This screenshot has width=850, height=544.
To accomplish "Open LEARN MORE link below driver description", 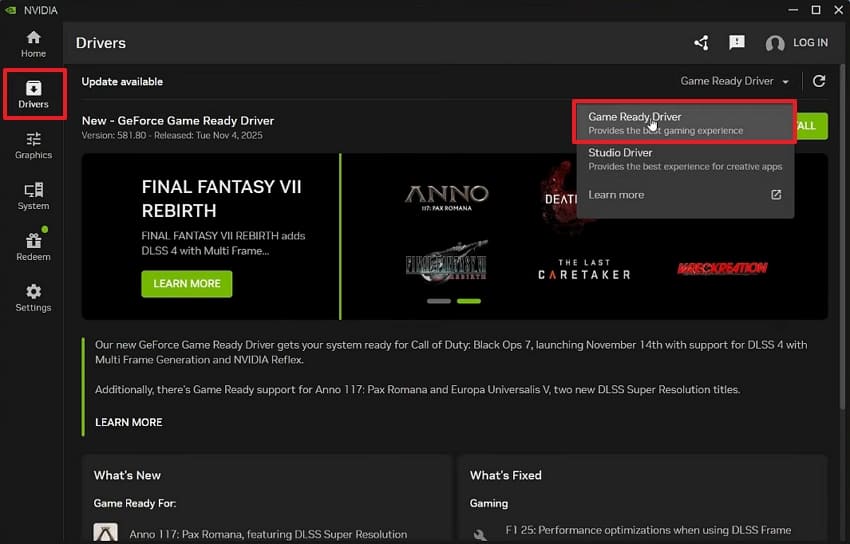I will (128, 422).
